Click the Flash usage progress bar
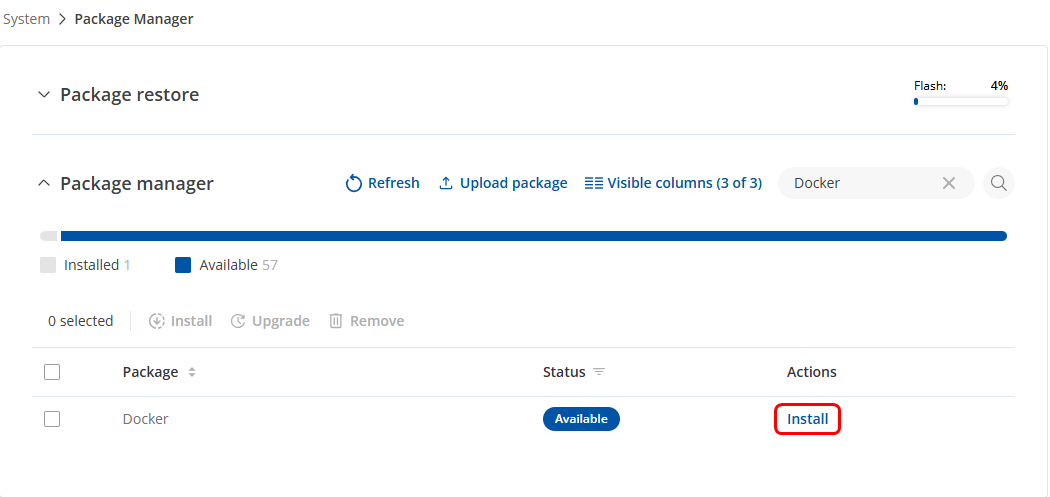 click(x=960, y=101)
